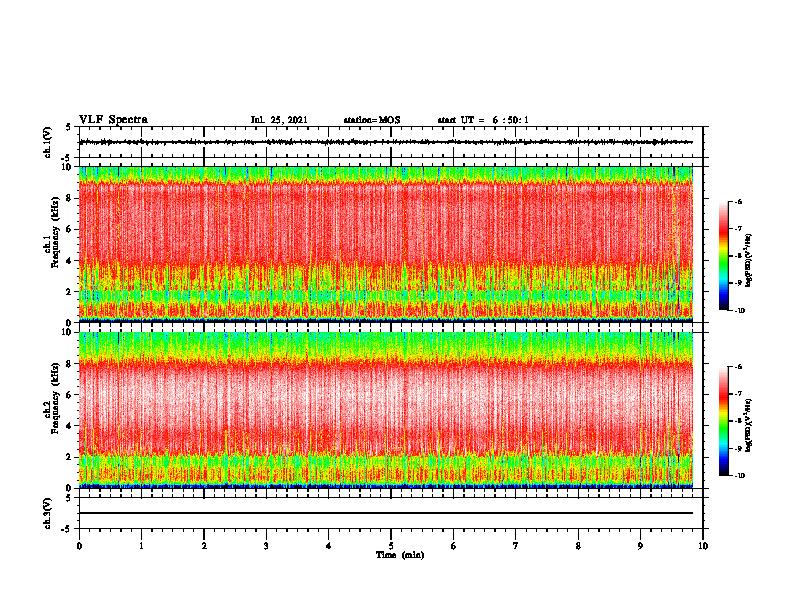Click the "ch.1(V)" waveform axis label

(x=48, y=142)
